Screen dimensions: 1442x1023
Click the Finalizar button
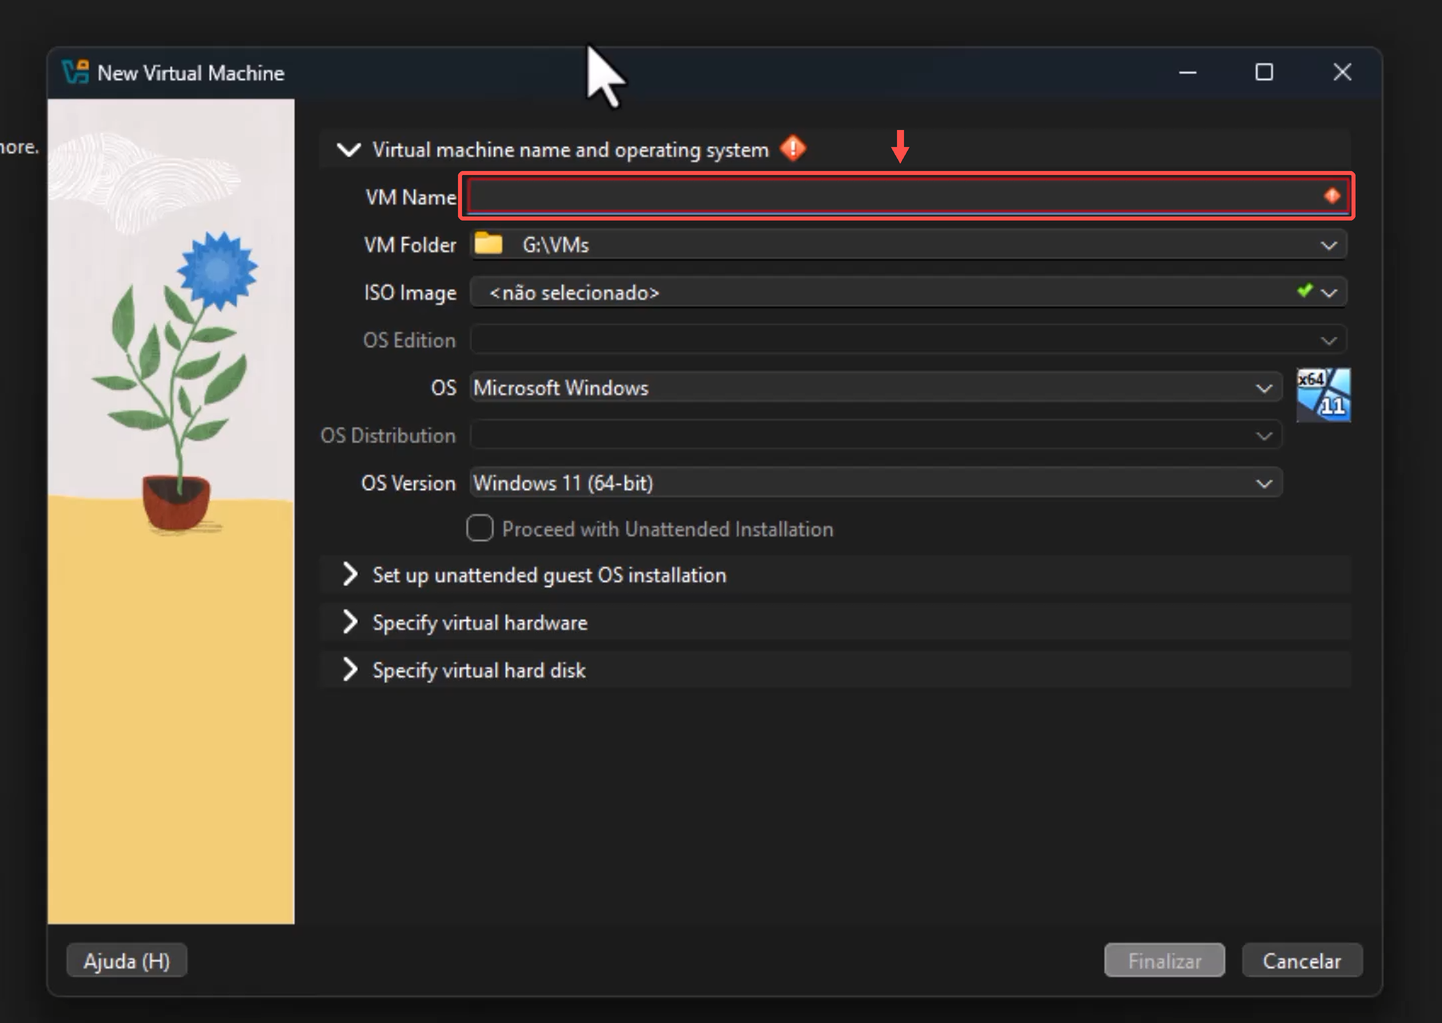point(1164,961)
